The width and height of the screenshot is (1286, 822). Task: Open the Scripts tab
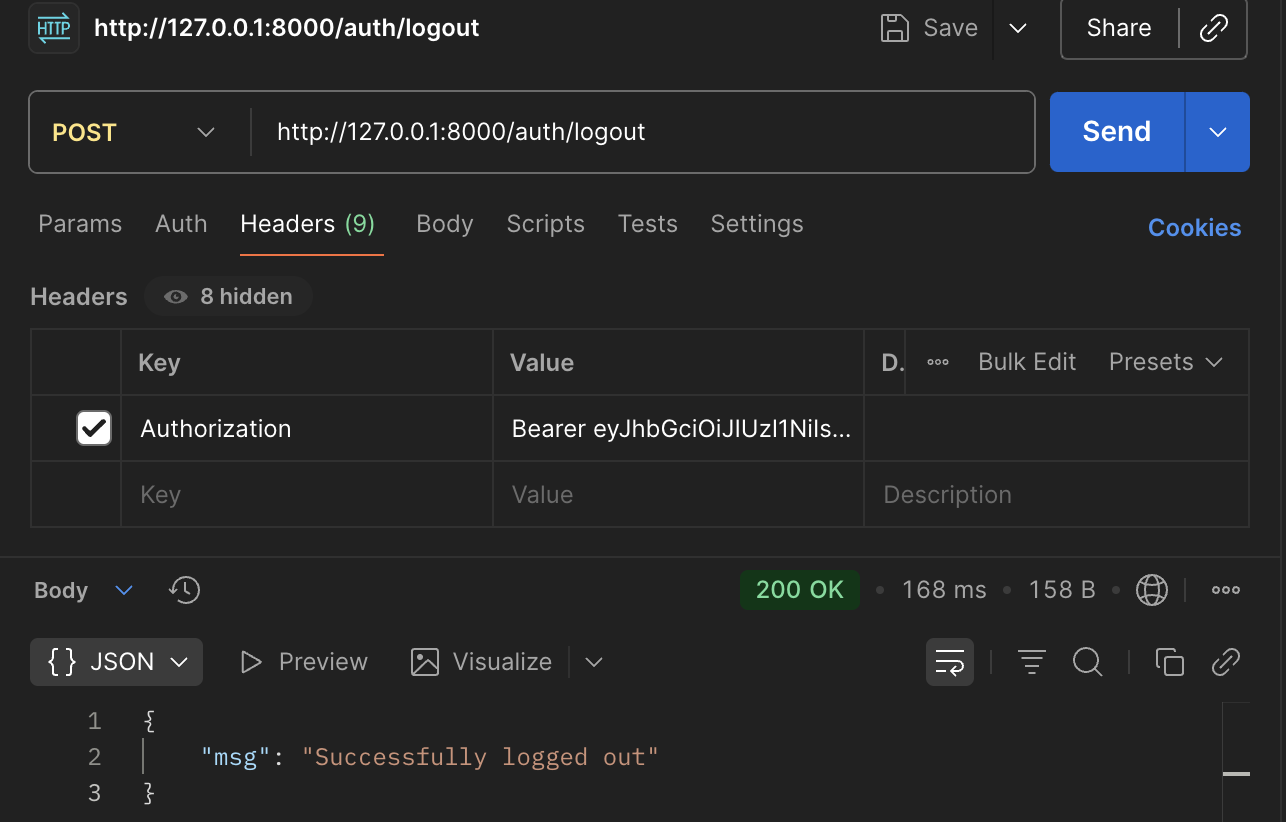click(x=546, y=224)
